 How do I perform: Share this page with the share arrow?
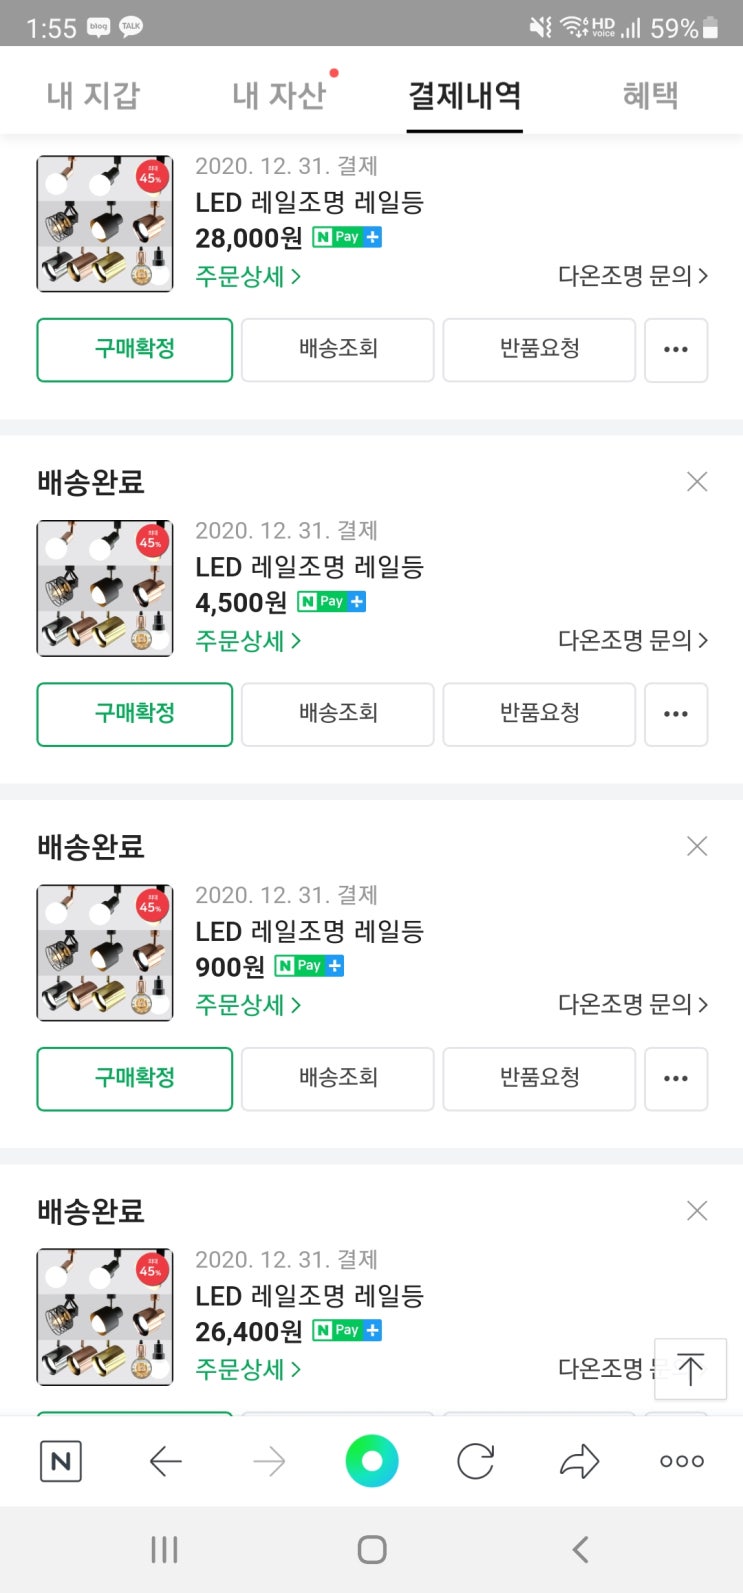click(579, 1462)
